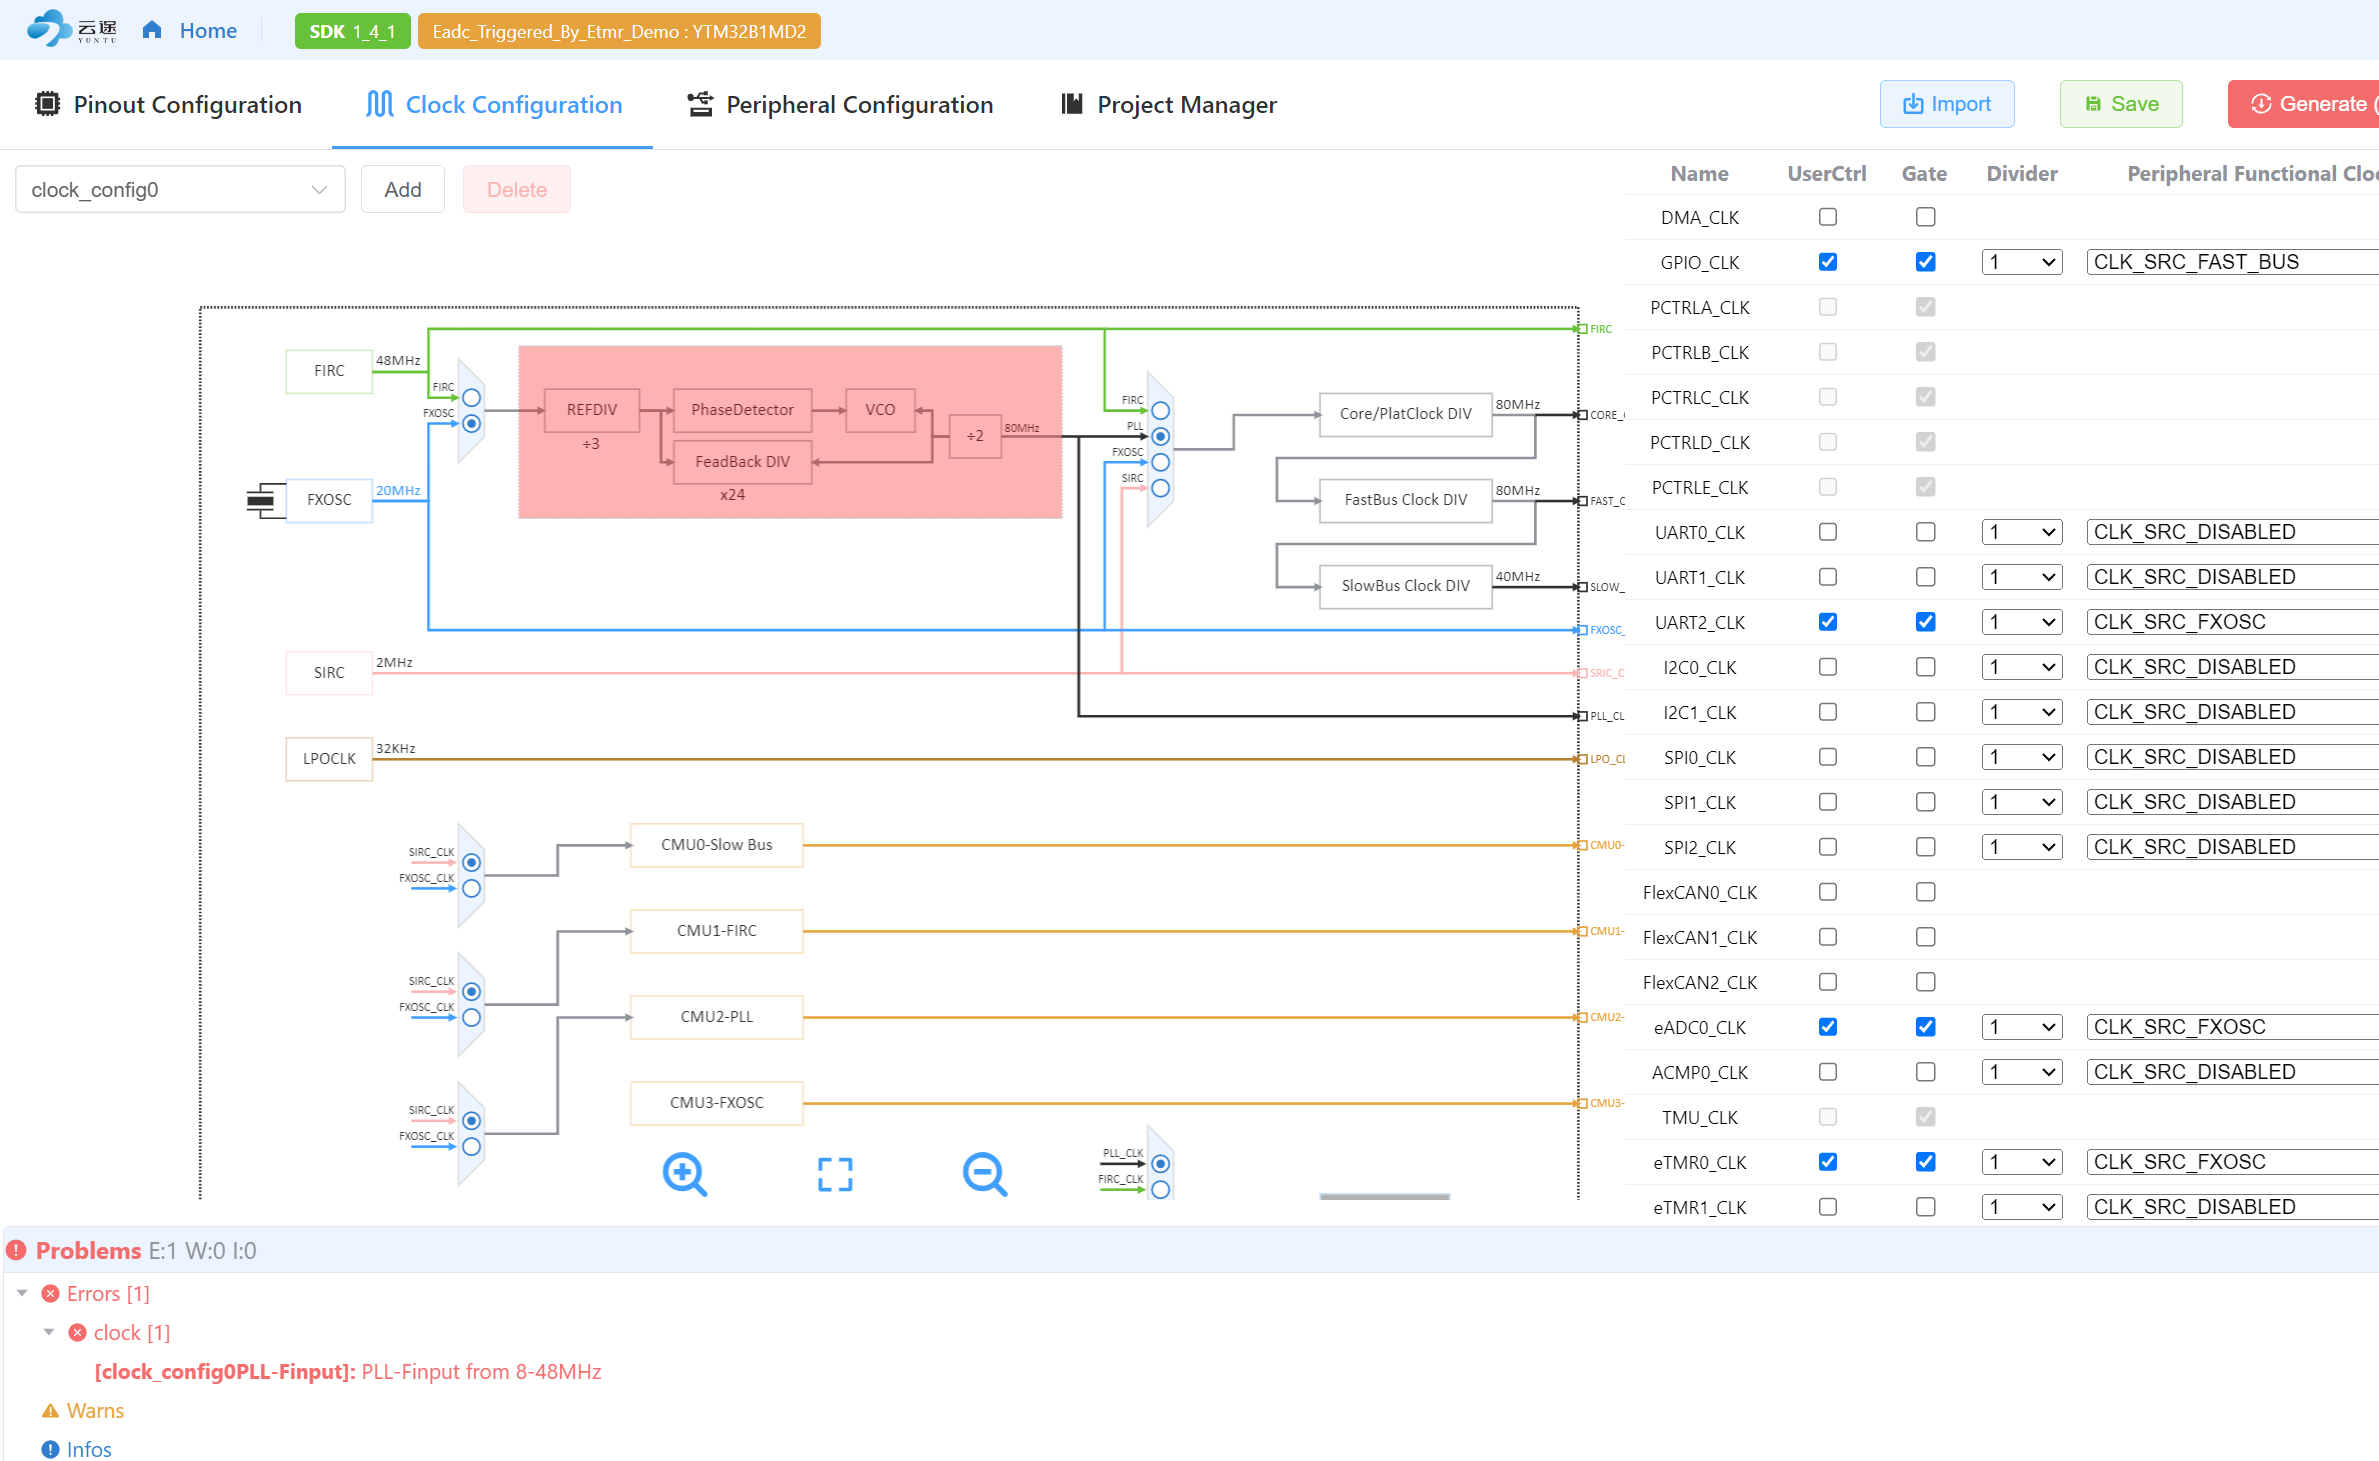The image size is (2379, 1461).
Task: Open the GPIO_CLK divider dropdown
Action: click(x=2022, y=262)
